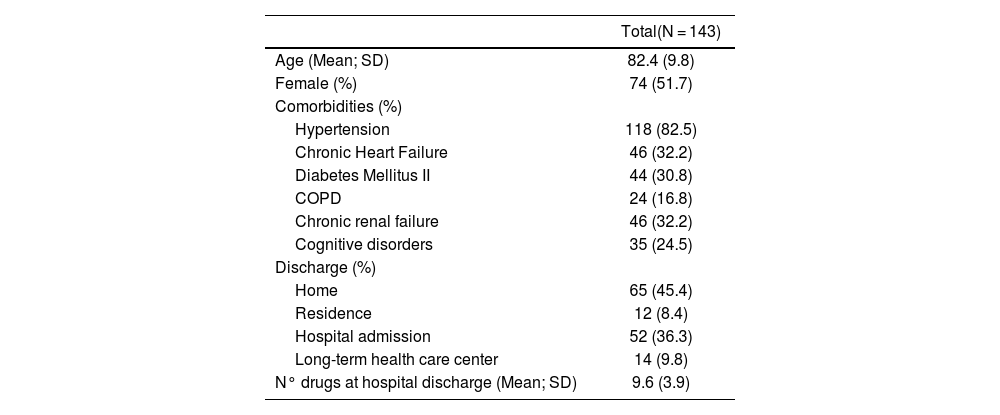Click the Hypertension value 118 (82.5)
The height and width of the screenshot is (415, 1000).
(x=661, y=129)
